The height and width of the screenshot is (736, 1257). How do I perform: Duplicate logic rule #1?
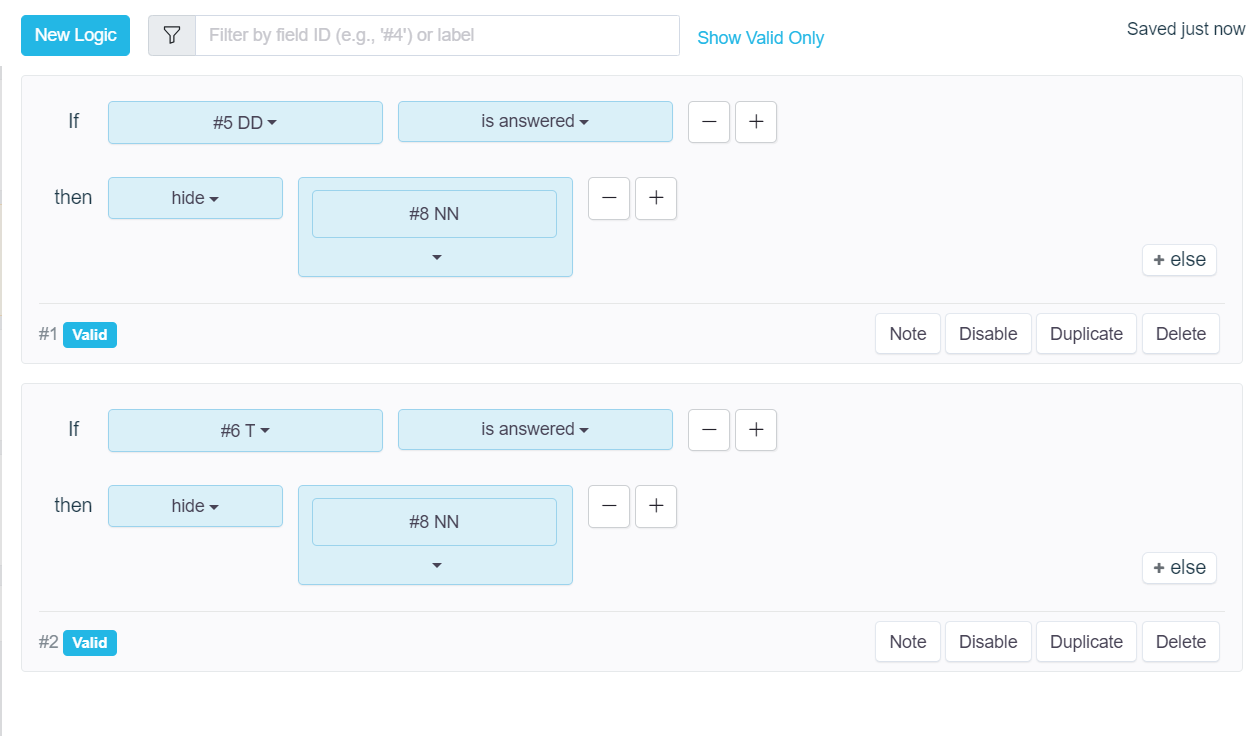1086,334
